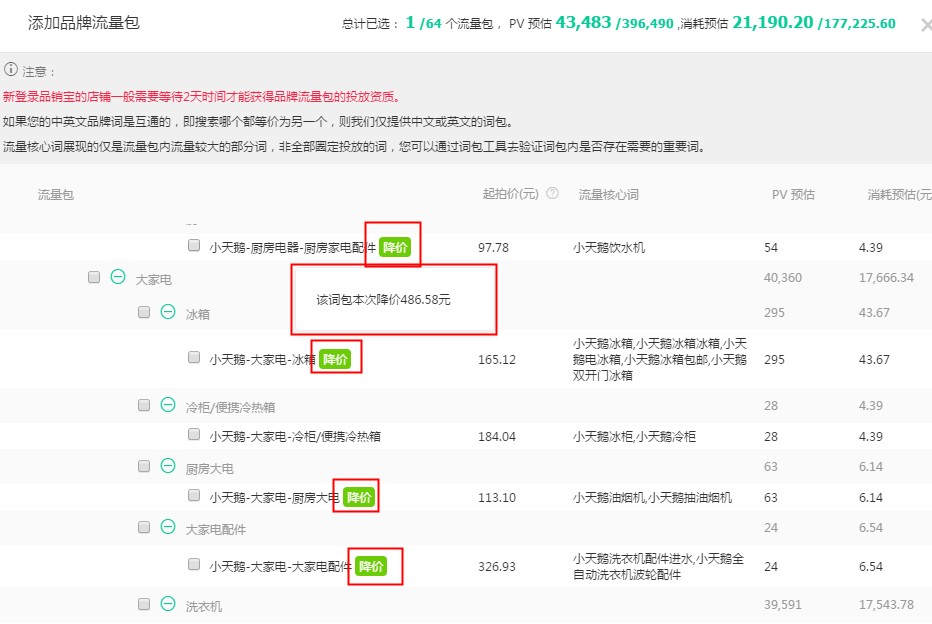This screenshot has width=932, height=624.
Task: Close the 添加品牌流量包 dialog
Action: (x=926, y=25)
